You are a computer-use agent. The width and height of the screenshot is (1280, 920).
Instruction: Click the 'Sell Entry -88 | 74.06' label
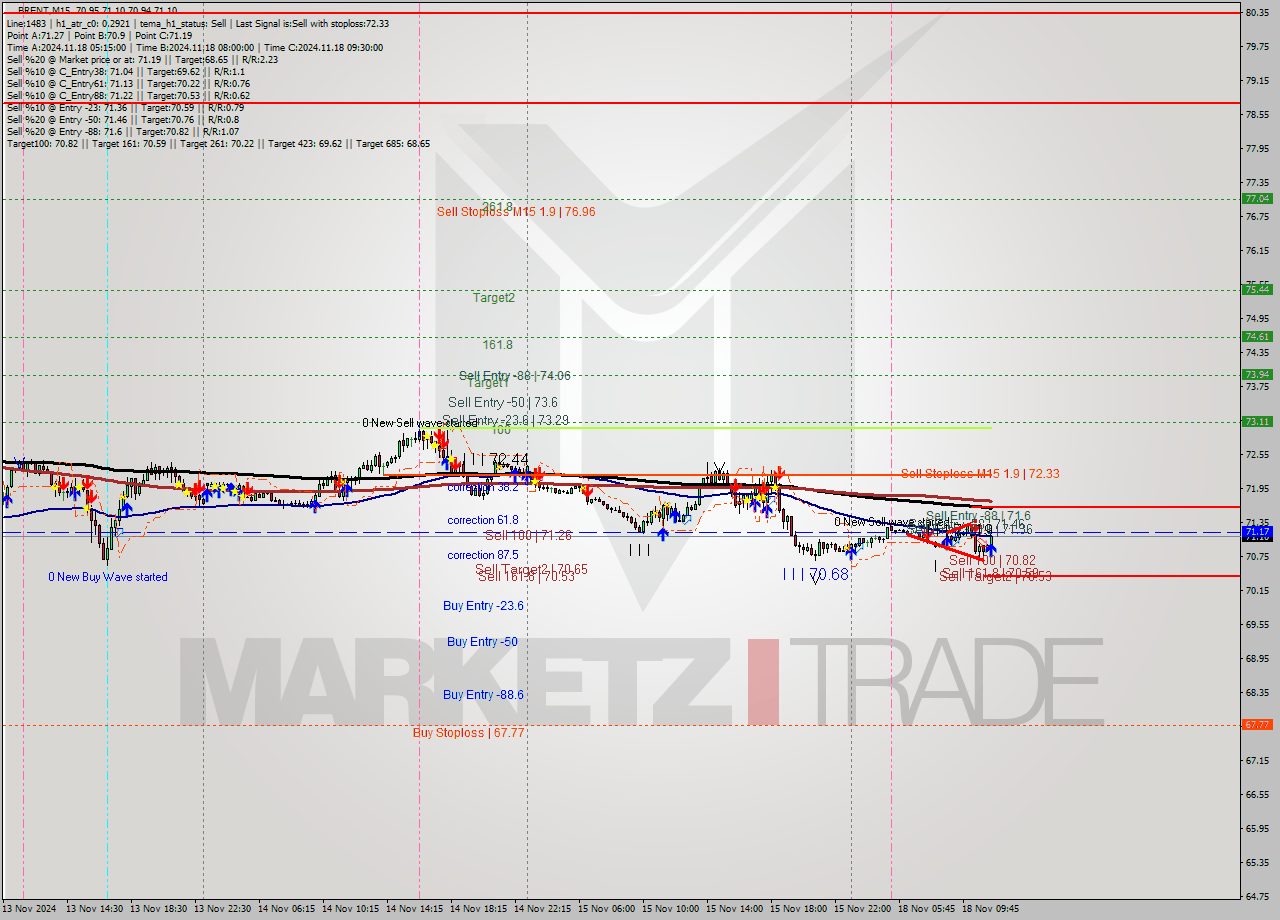[x=515, y=376]
